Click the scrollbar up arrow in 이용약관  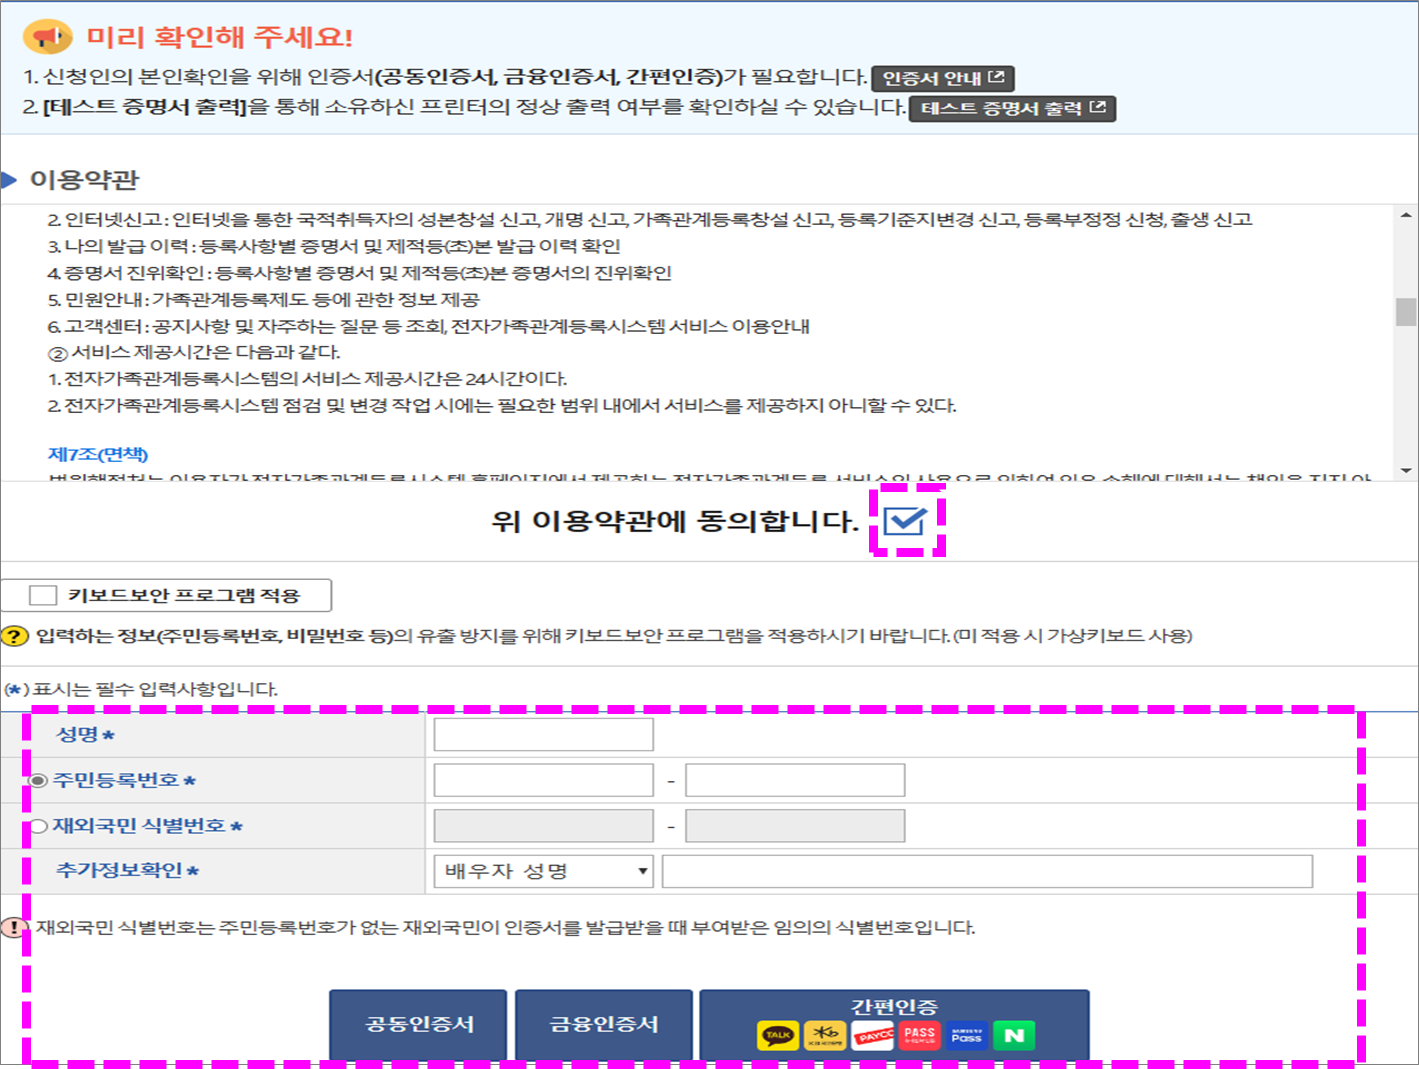1405,214
